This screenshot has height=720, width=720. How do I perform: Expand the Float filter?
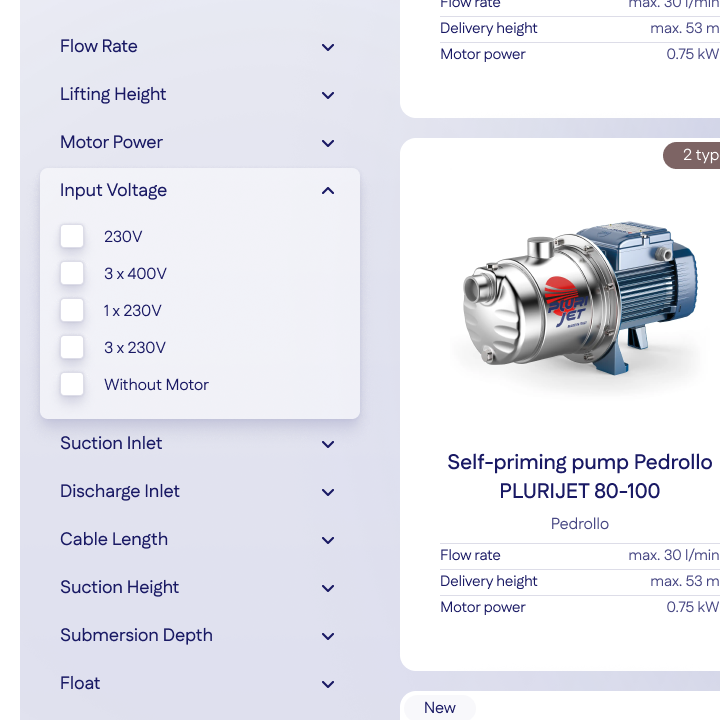coord(197,683)
